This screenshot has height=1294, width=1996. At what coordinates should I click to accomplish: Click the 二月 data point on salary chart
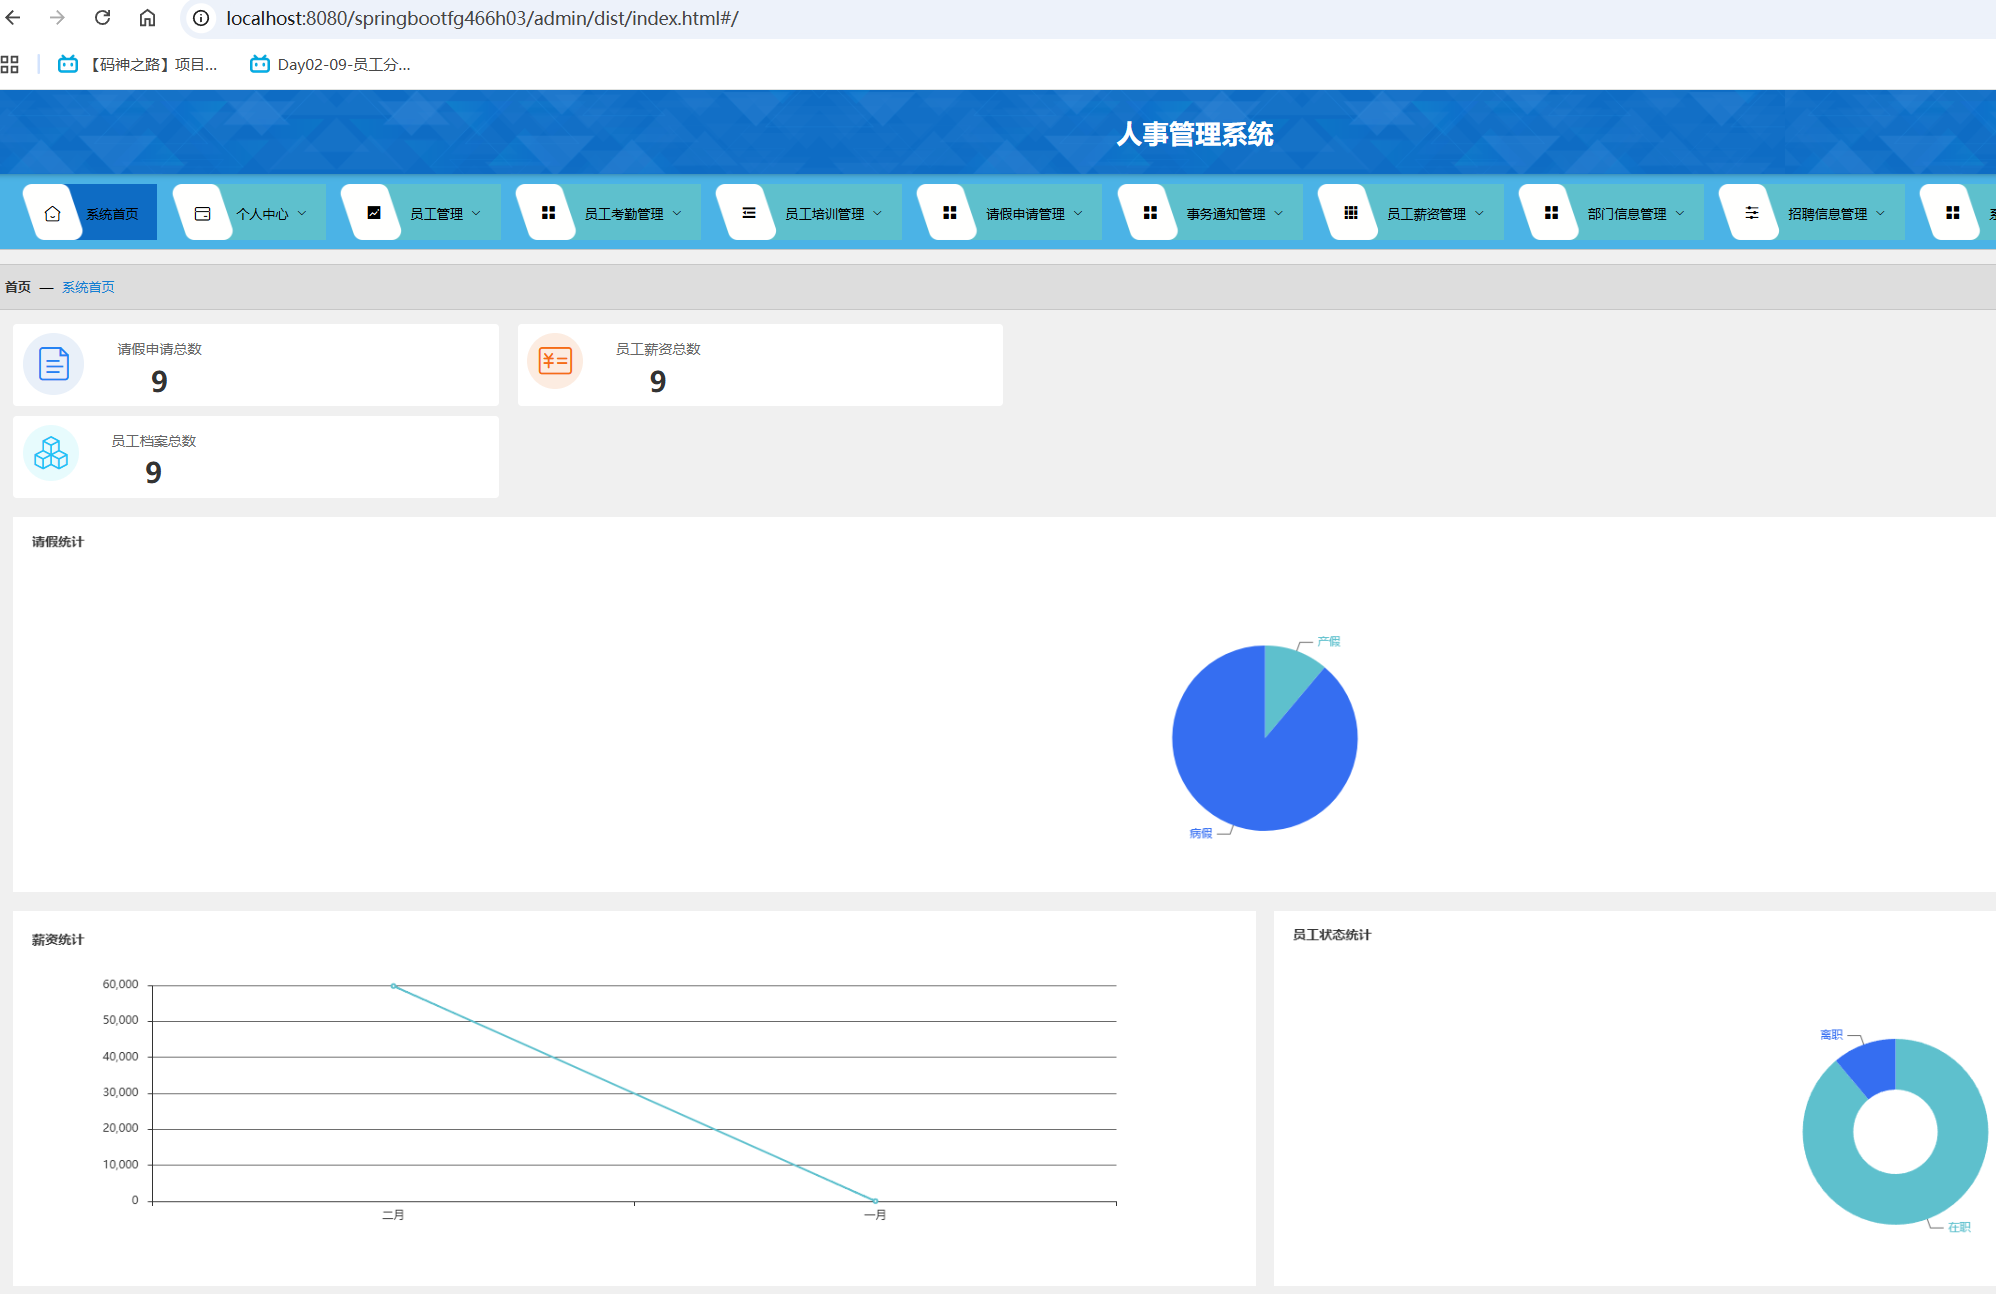[393, 986]
